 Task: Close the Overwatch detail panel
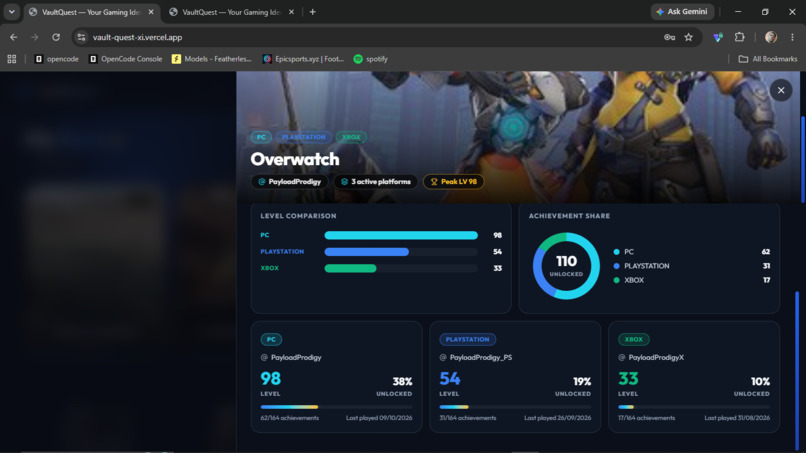coord(781,90)
